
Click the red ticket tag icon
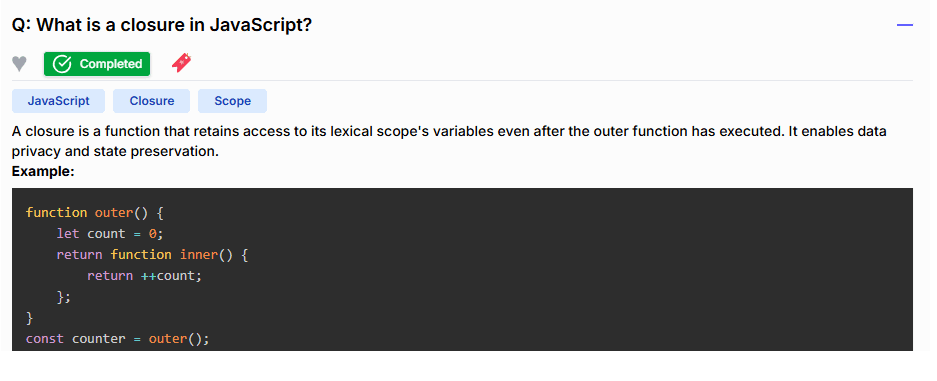coord(182,63)
